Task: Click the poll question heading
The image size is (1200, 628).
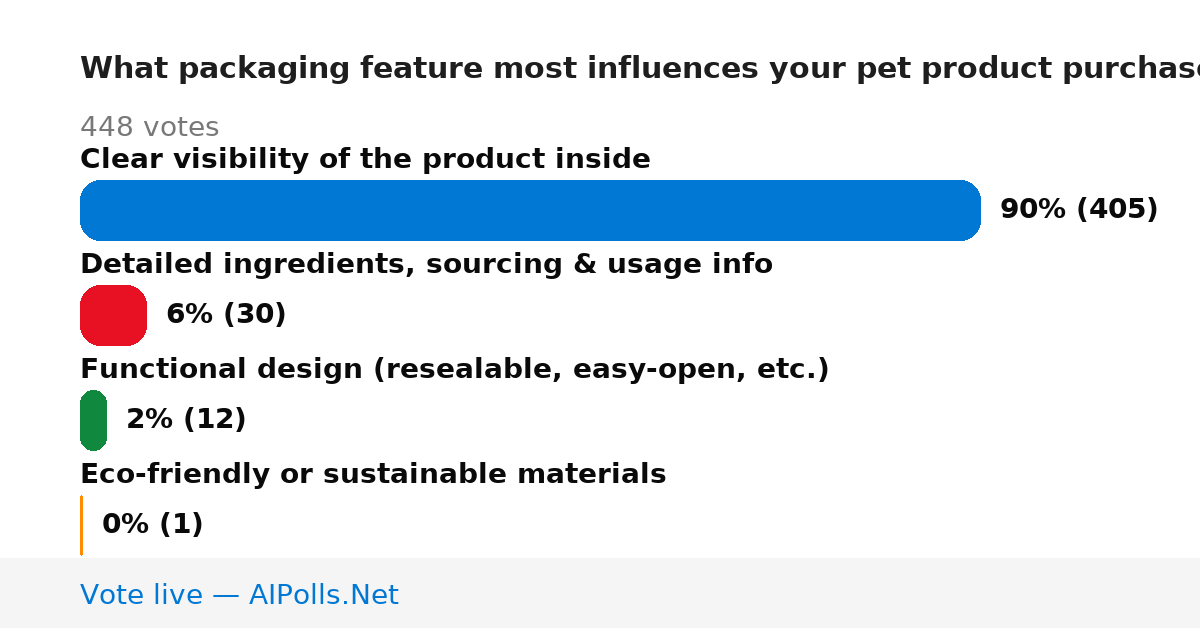Action: click(x=640, y=69)
